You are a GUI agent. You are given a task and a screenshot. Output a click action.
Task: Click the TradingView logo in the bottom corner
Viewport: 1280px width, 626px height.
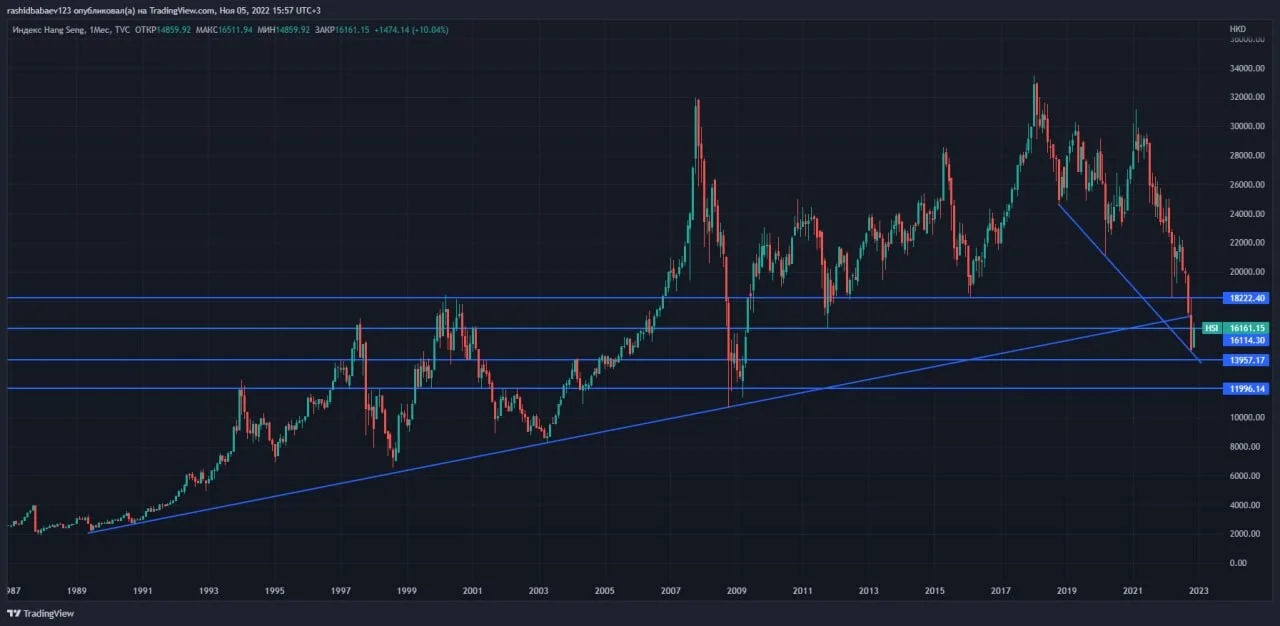pyautogui.click(x=40, y=613)
